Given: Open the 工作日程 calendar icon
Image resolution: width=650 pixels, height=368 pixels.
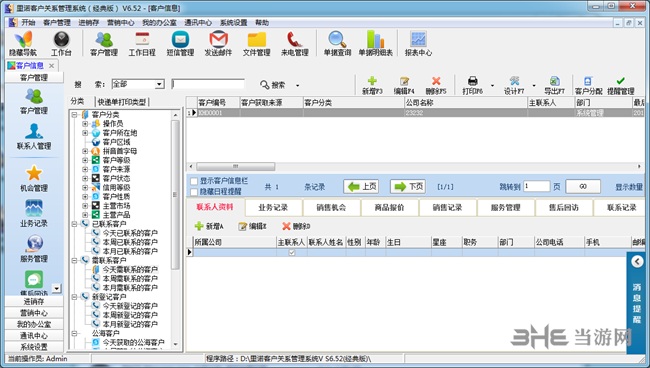Looking at the screenshot, I should pos(142,43).
